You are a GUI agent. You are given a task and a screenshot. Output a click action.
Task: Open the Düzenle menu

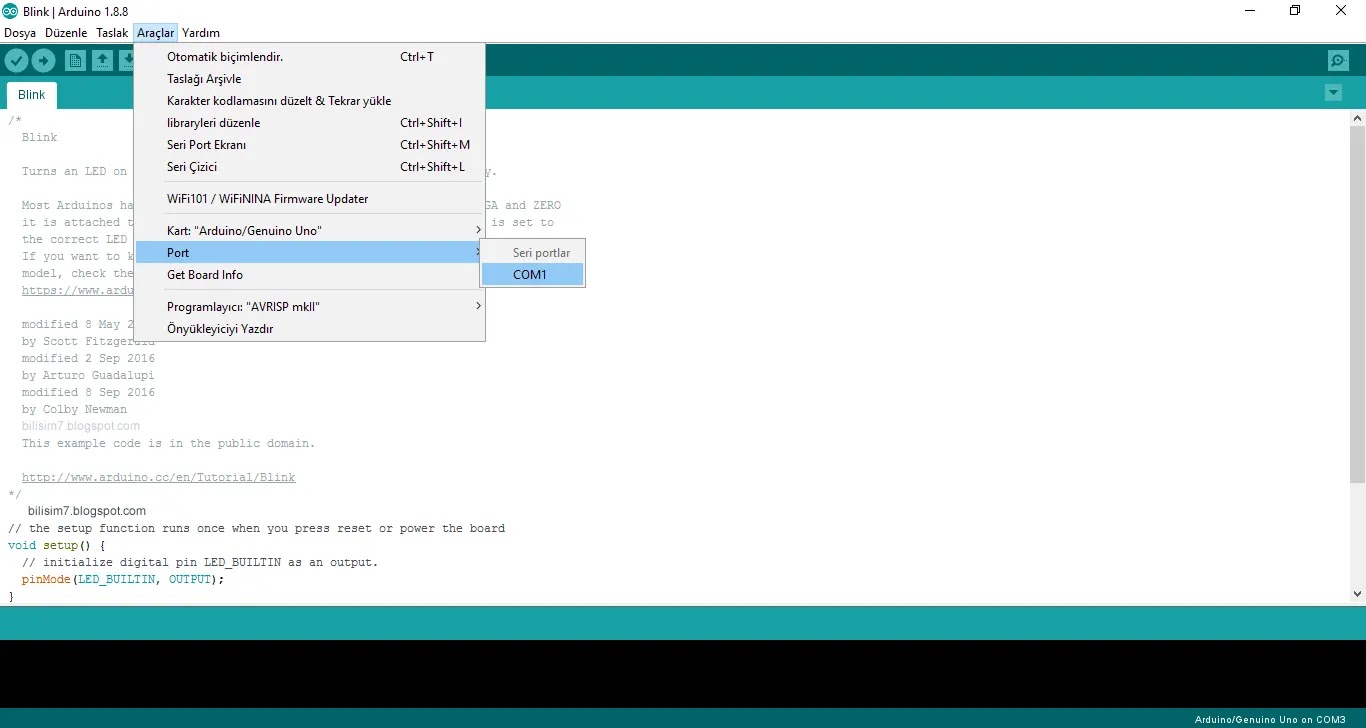[66, 33]
